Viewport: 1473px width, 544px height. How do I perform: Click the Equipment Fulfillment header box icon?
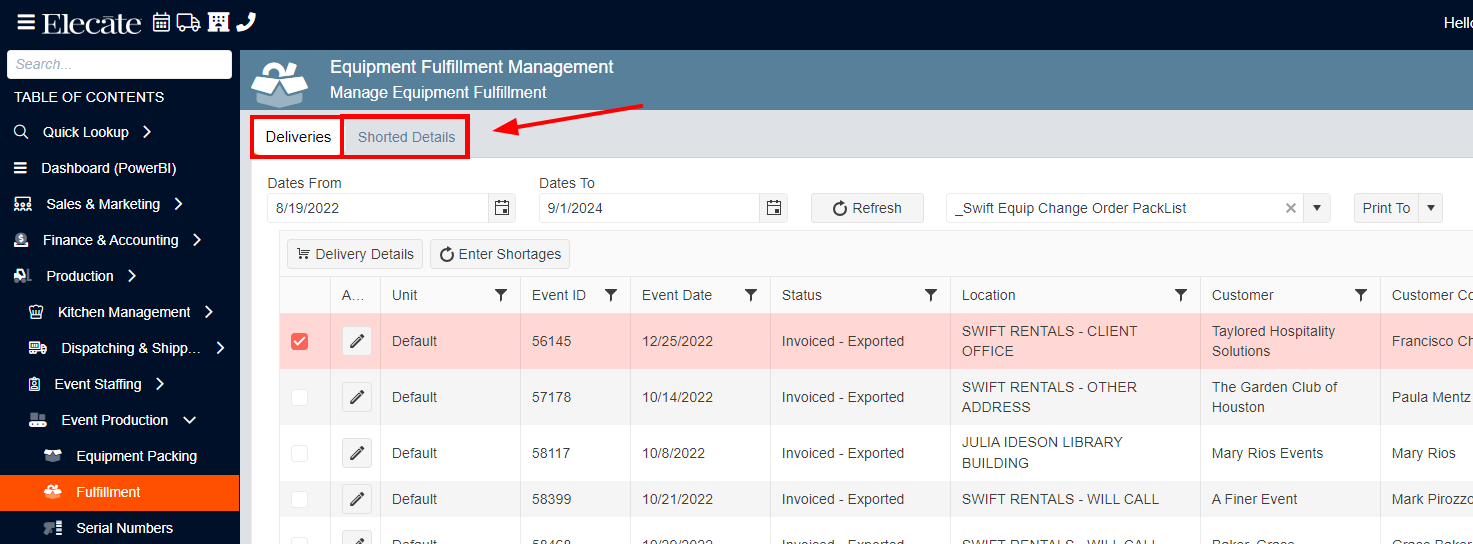tap(280, 84)
